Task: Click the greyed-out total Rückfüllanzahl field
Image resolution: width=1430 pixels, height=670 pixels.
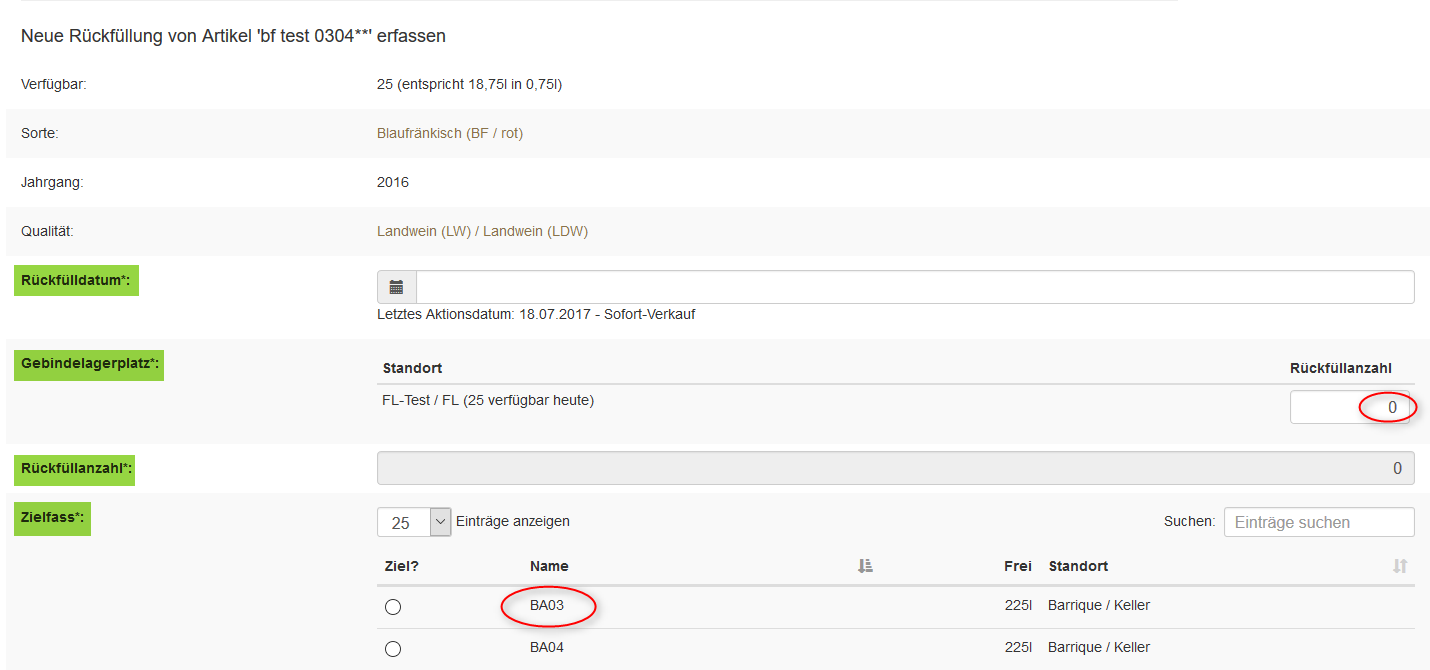Action: (895, 468)
